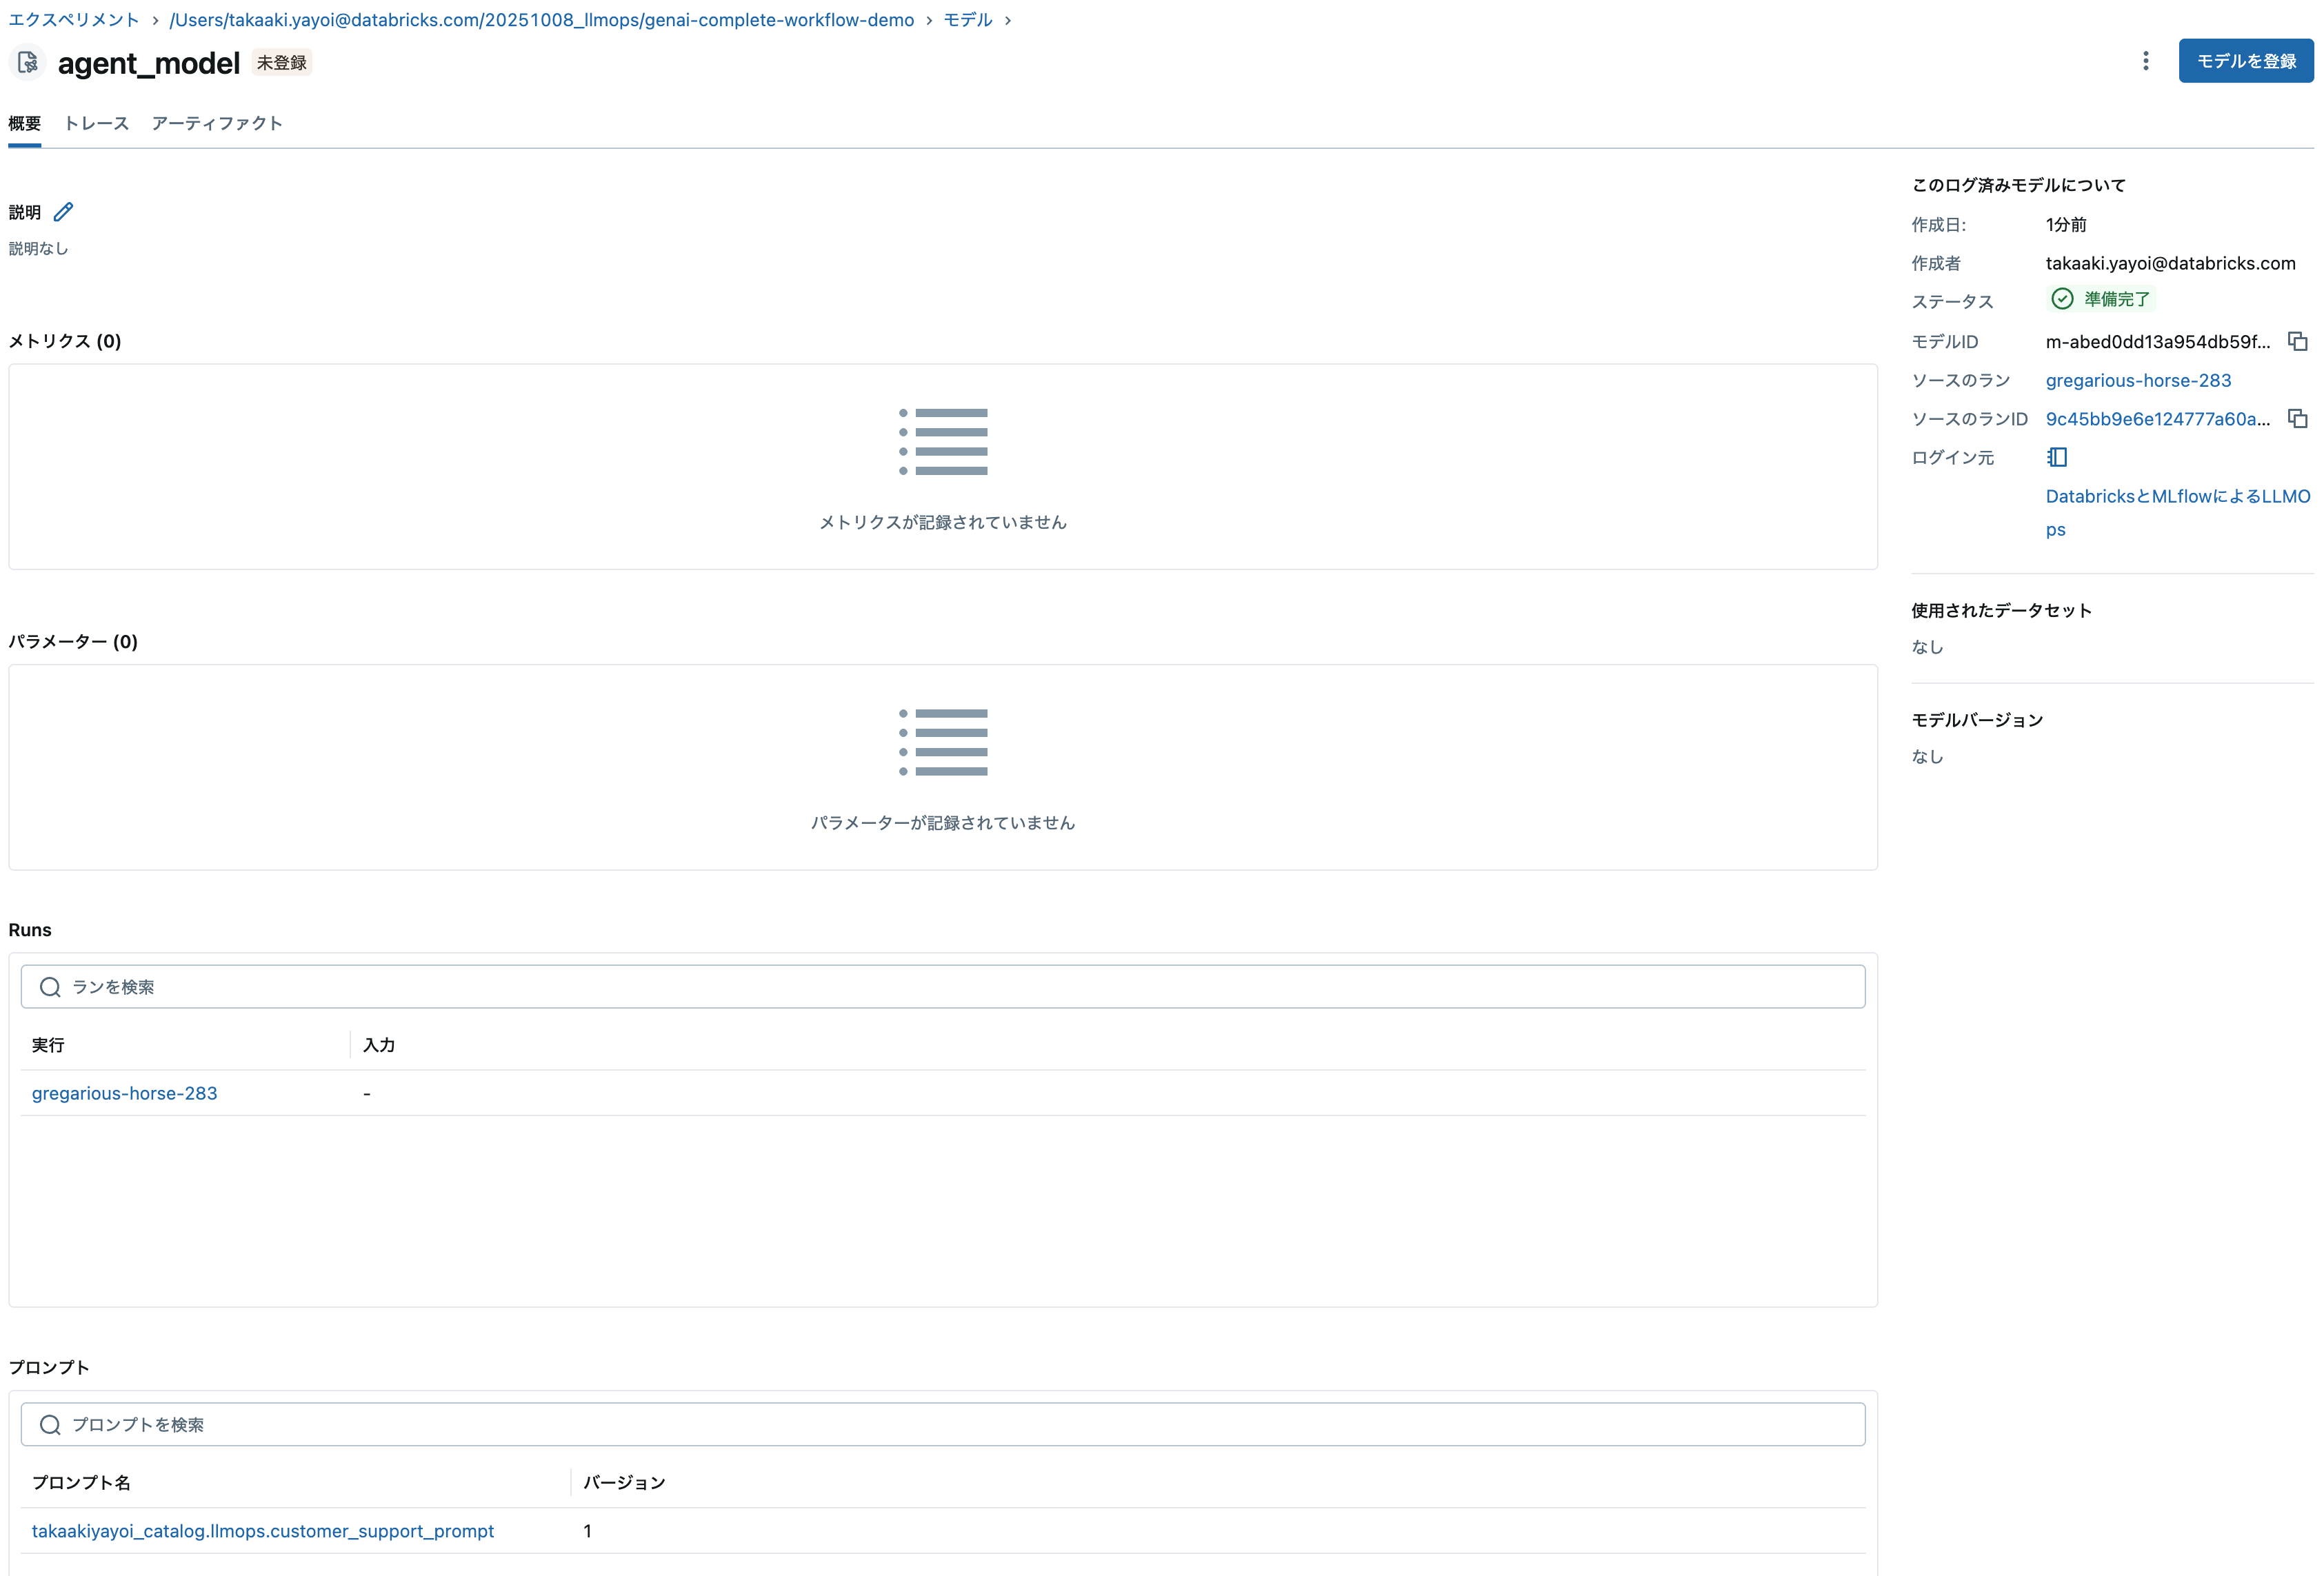
Task: Click the magnifier icon in the Runs search bar
Action: click(49, 986)
